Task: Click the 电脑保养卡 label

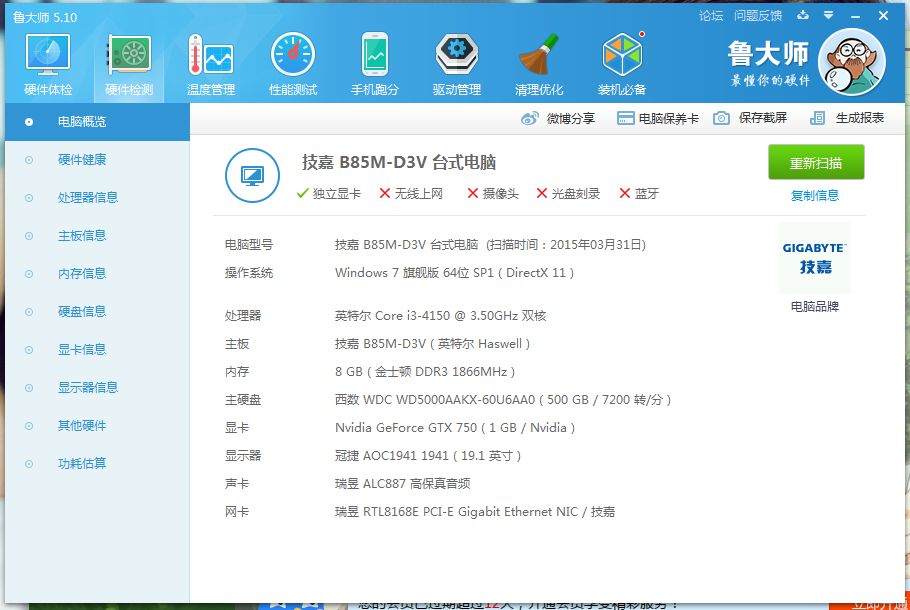Action: pos(669,118)
